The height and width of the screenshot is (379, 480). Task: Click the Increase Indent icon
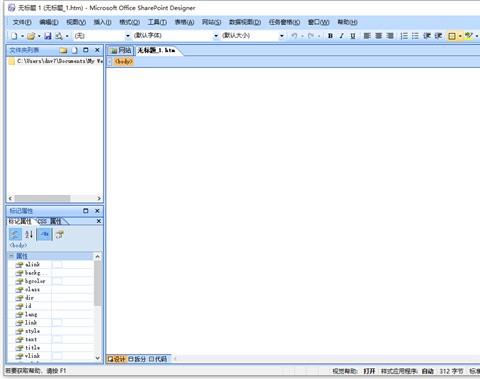point(438,36)
